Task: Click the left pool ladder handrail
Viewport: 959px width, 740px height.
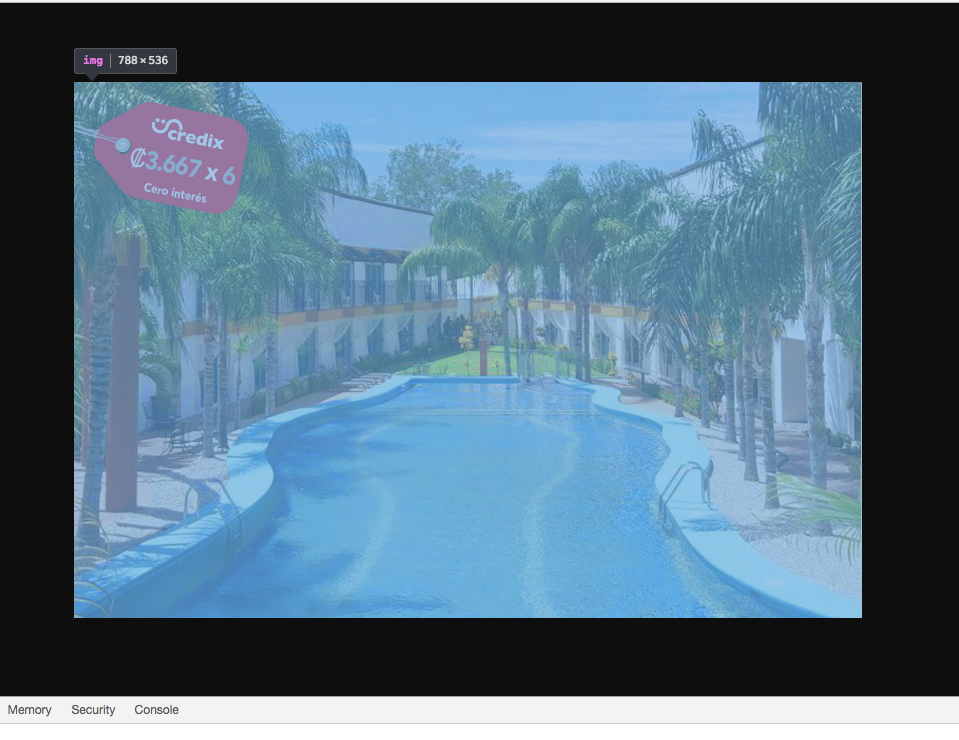Action: click(210, 500)
